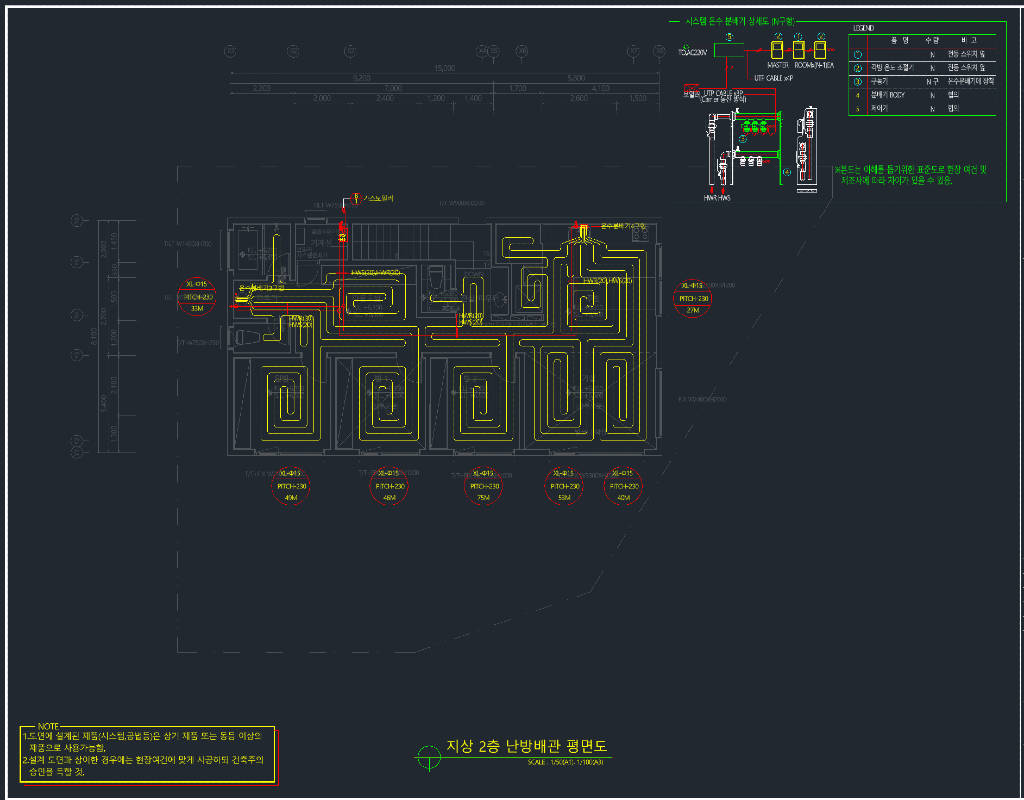Click the 49M pitch callout circle

[x=291, y=485]
